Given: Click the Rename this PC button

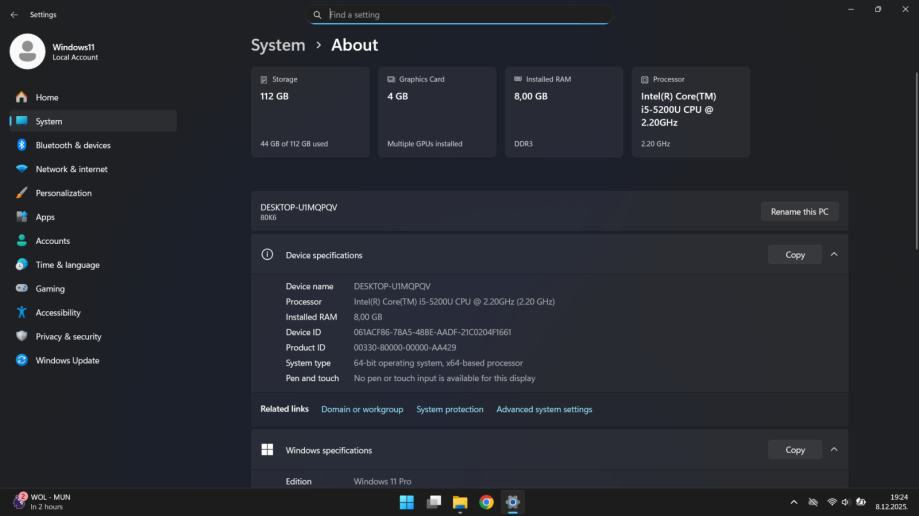Looking at the screenshot, I should coord(799,211).
